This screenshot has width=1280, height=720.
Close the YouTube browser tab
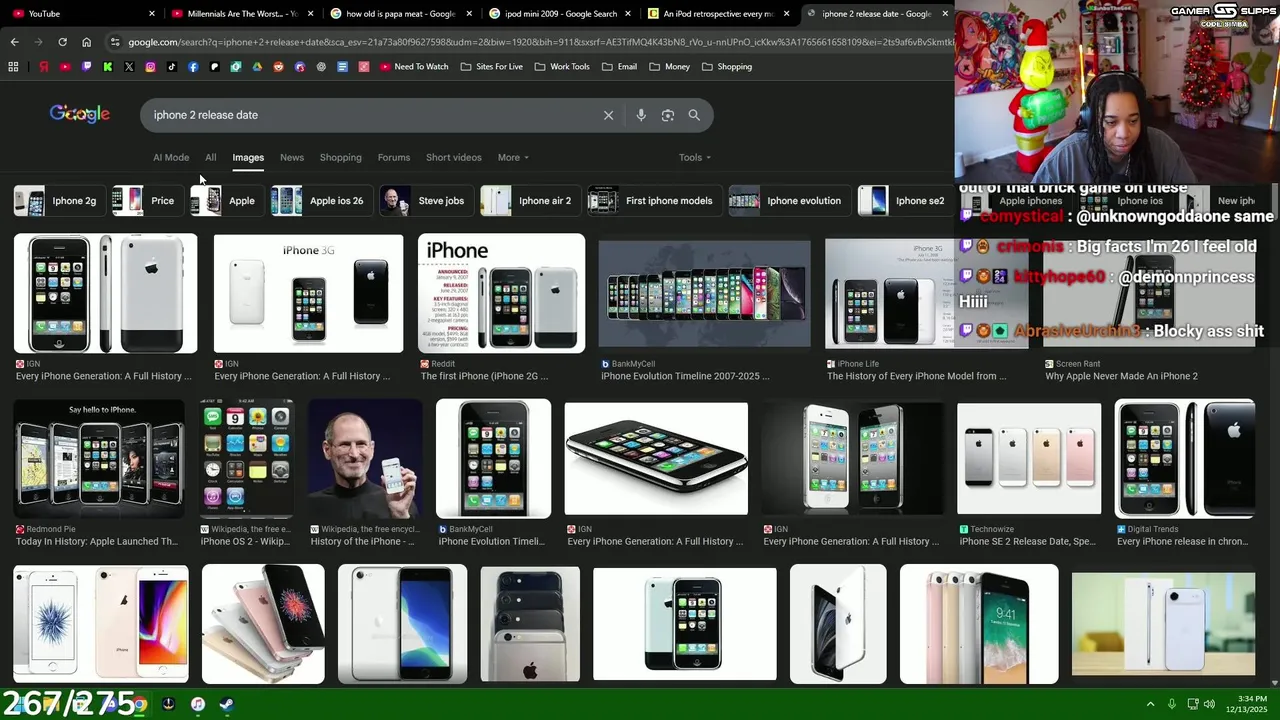pos(152,14)
